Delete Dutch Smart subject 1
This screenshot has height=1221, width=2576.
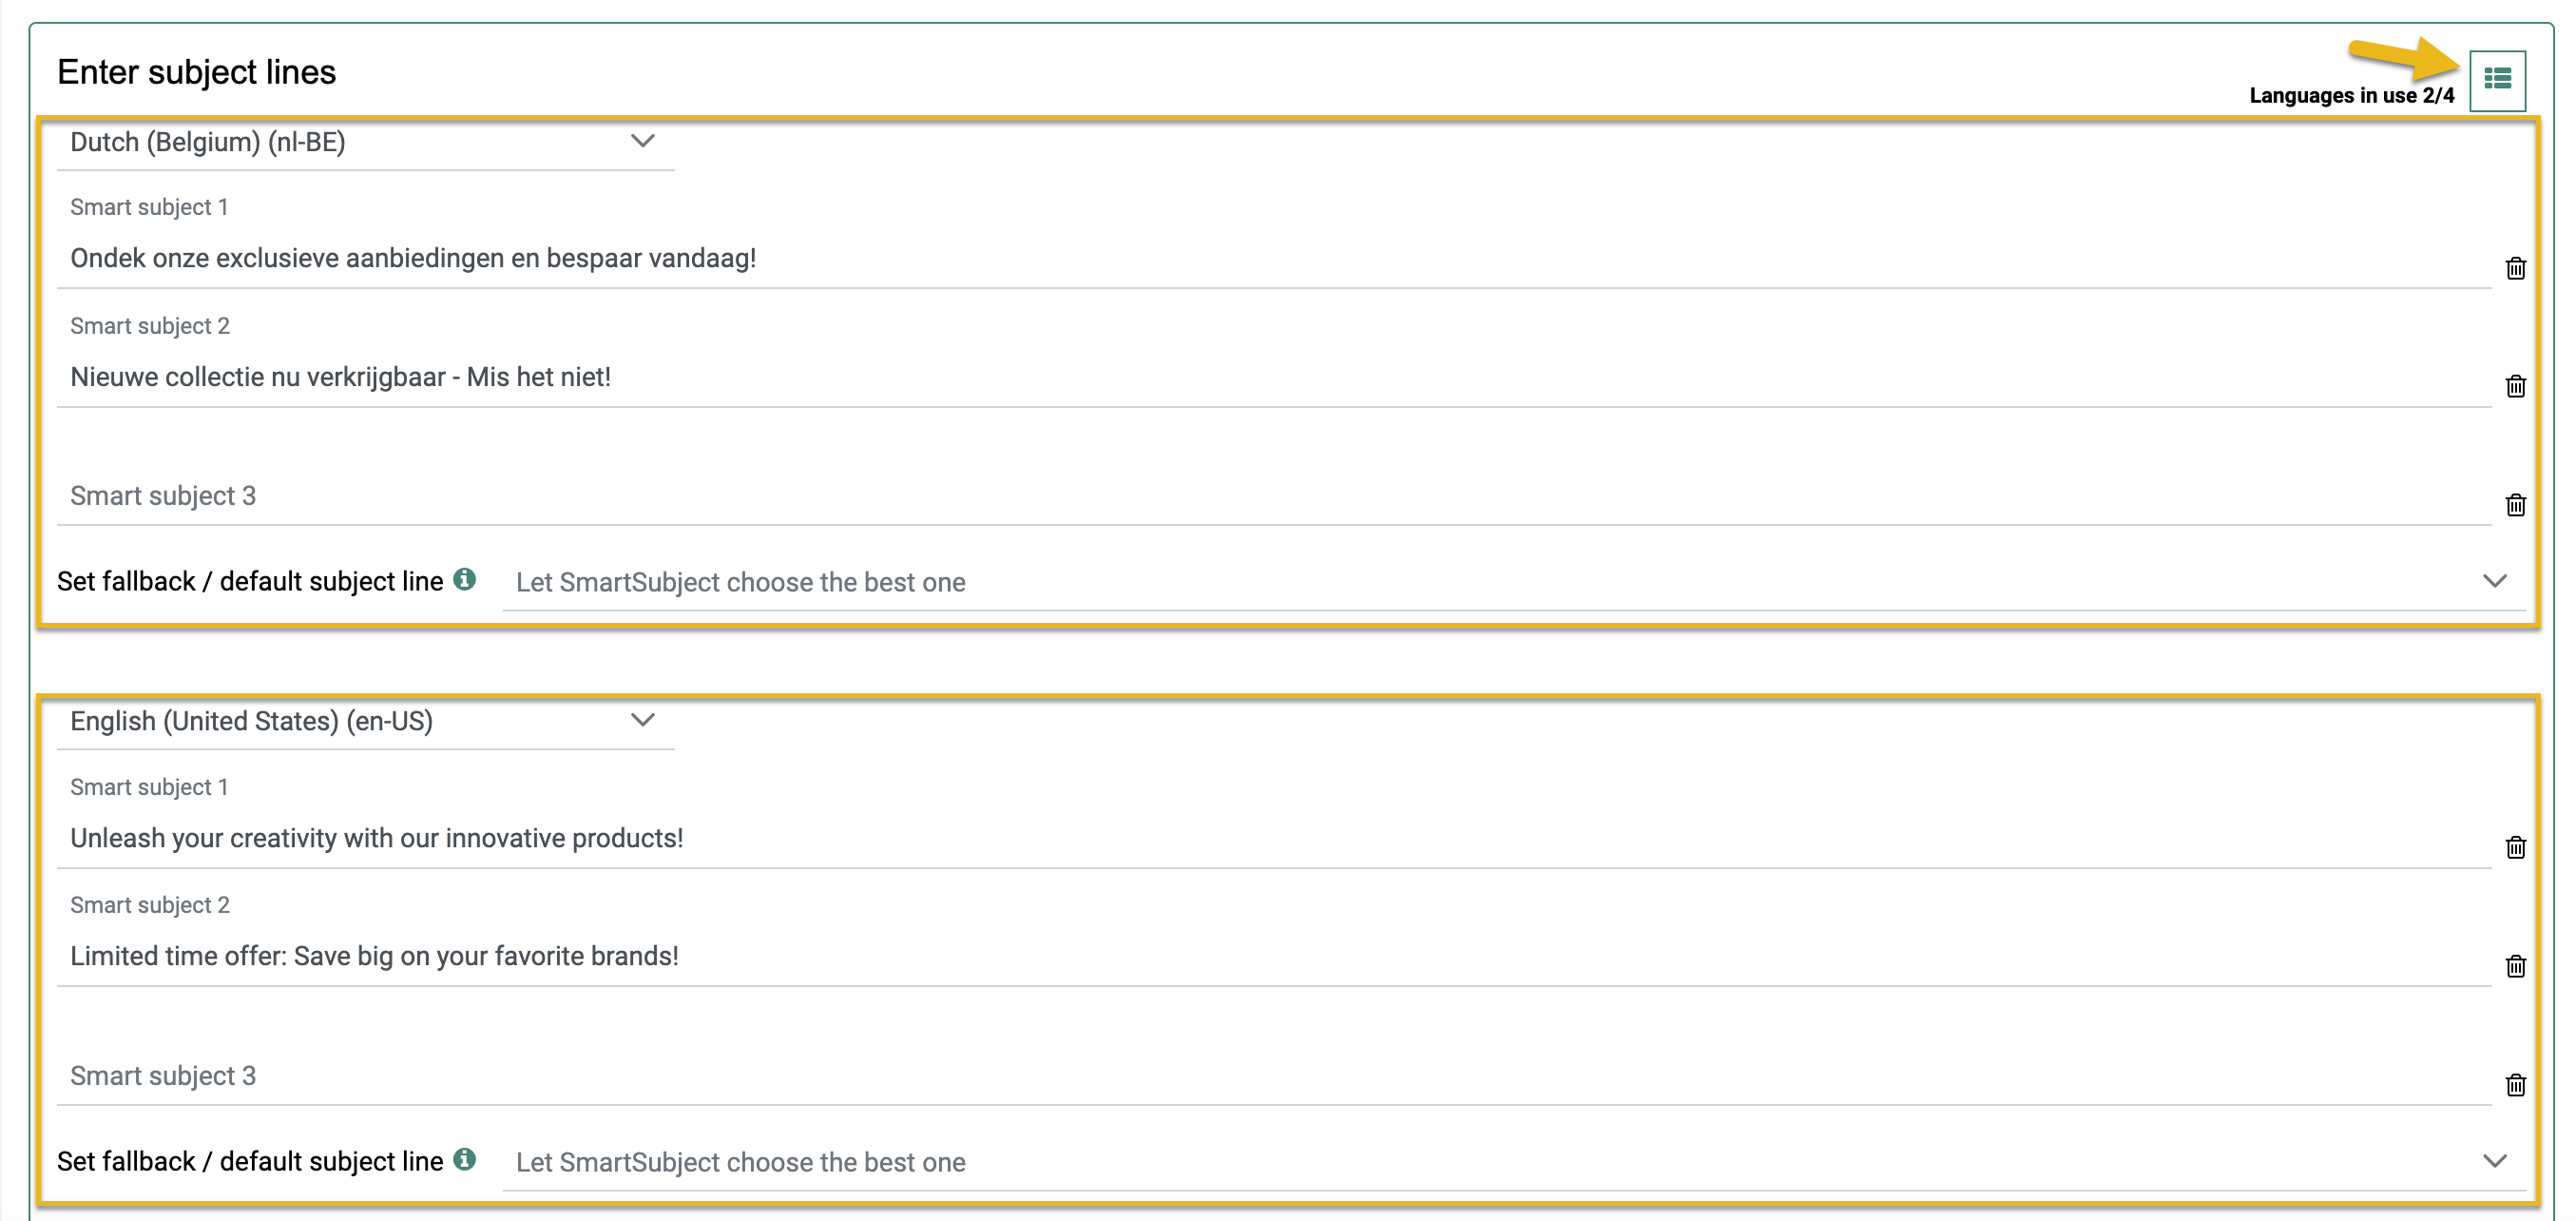pyautogui.click(x=2515, y=268)
